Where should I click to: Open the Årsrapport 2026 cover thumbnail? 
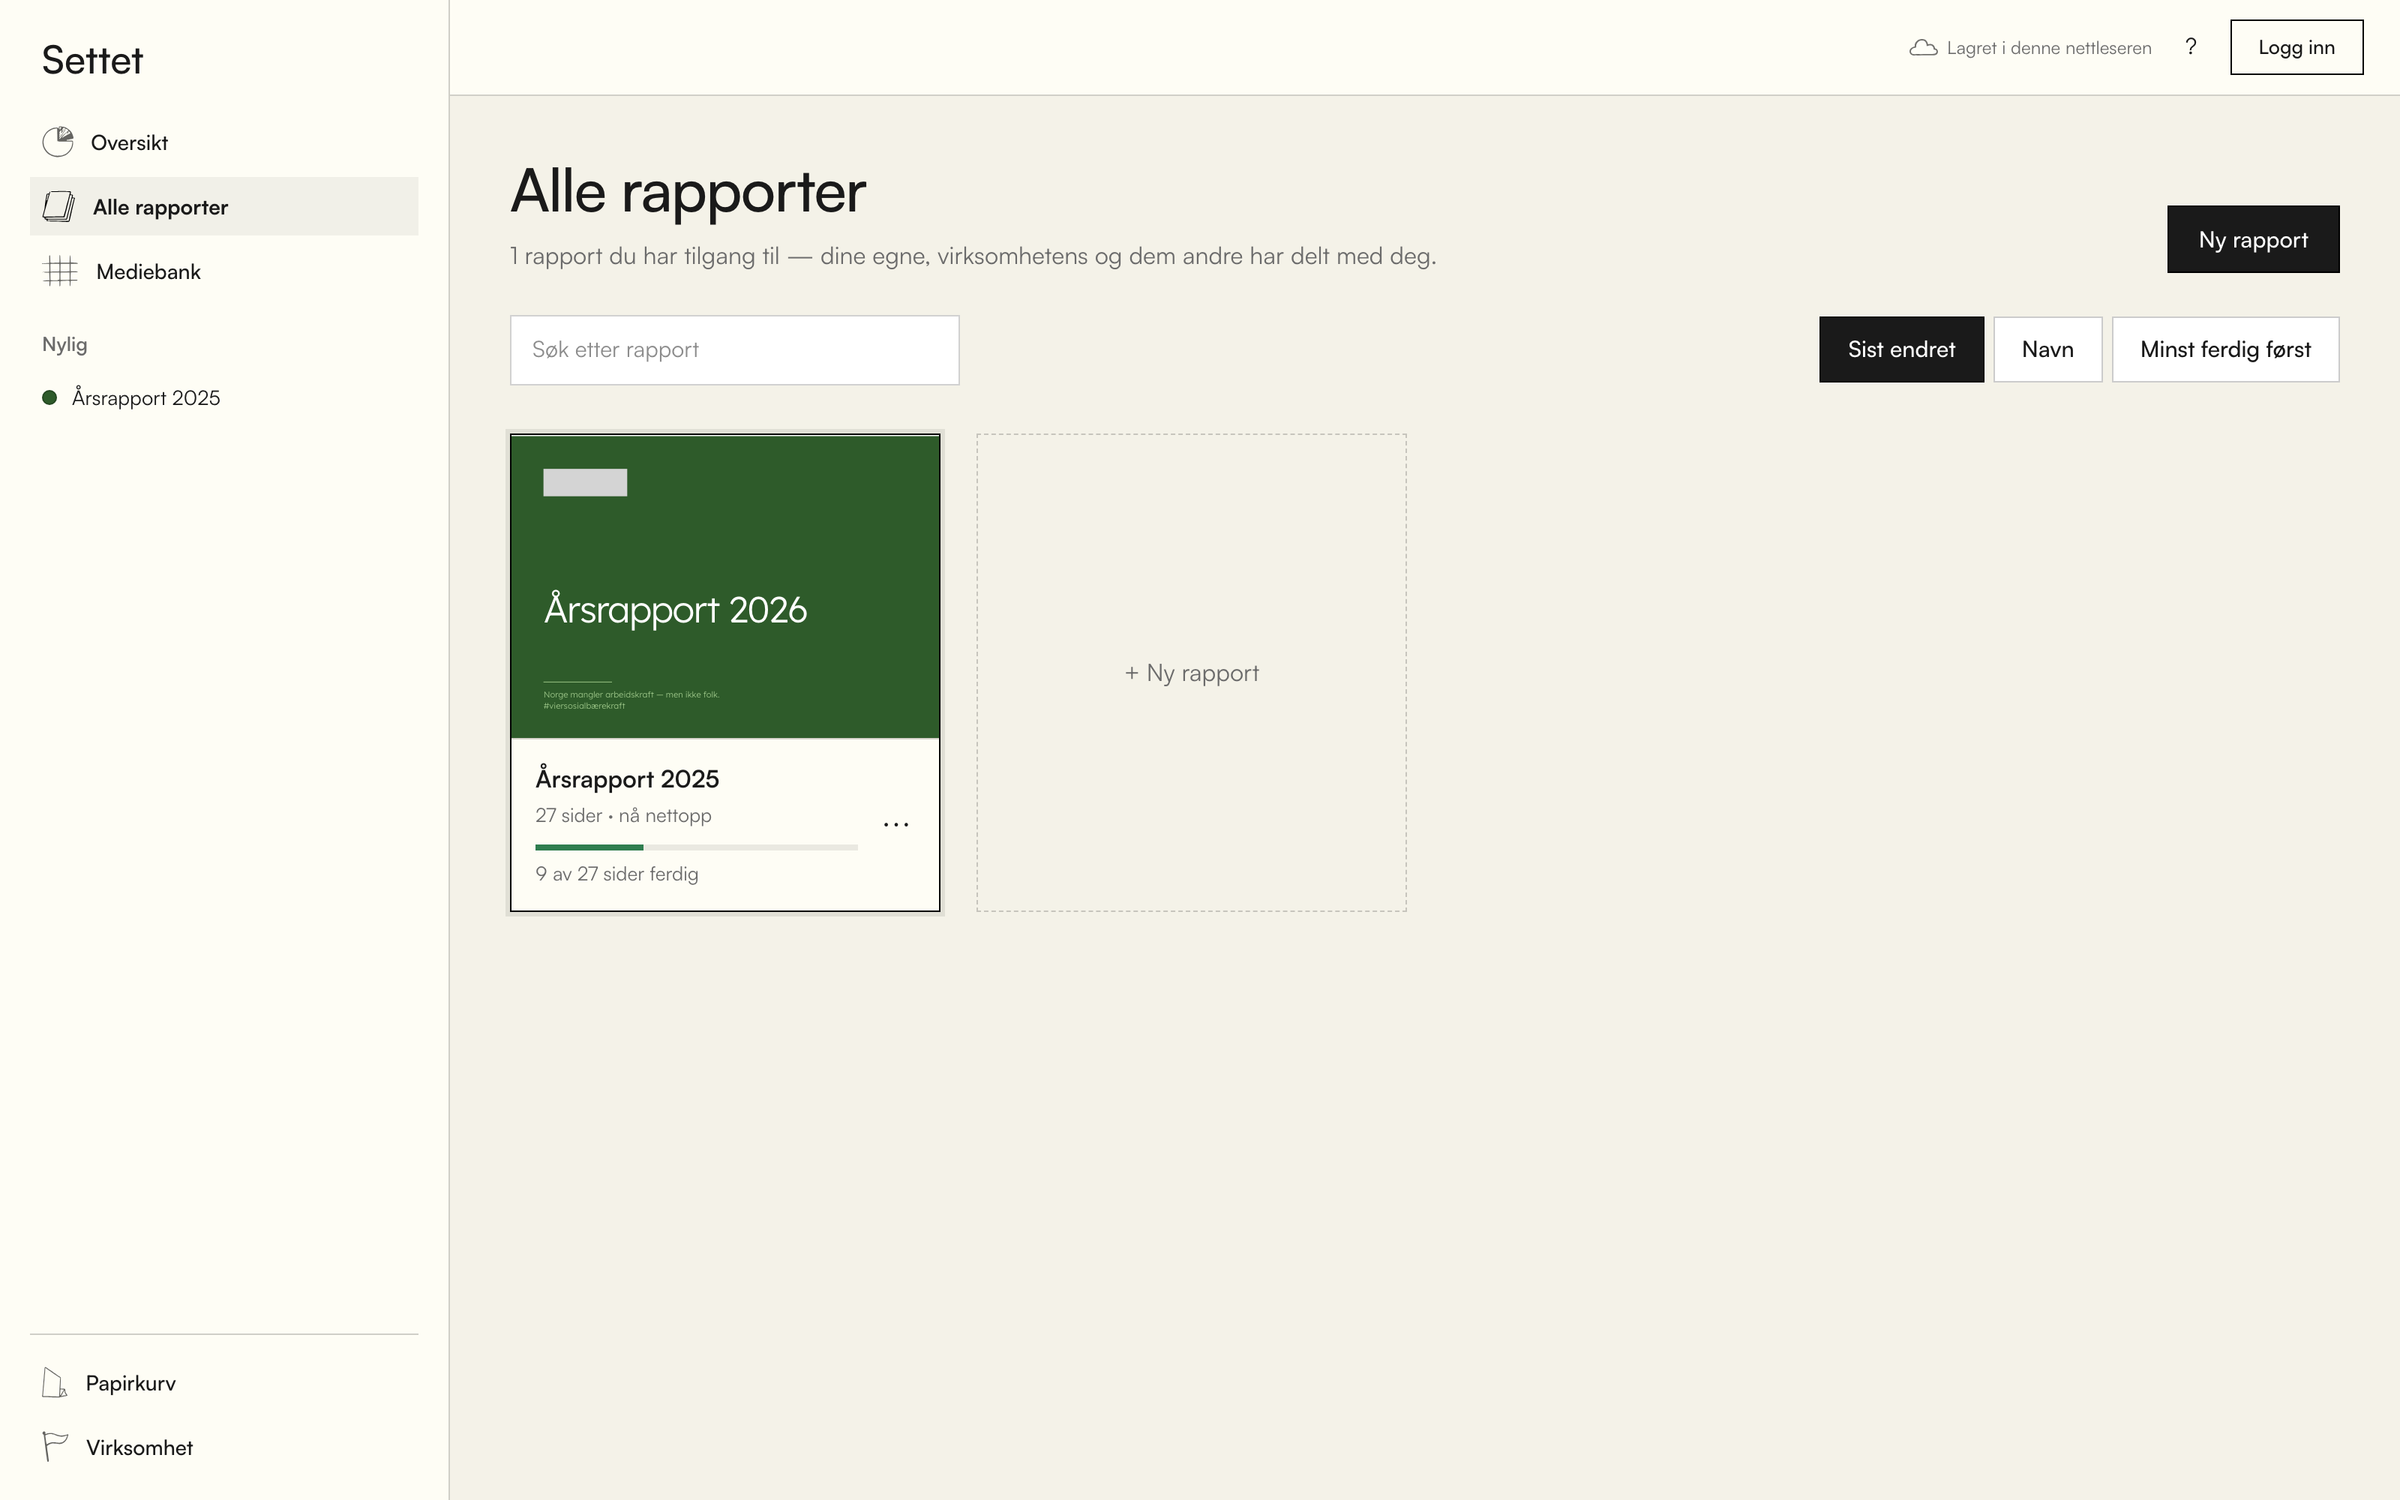725,586
